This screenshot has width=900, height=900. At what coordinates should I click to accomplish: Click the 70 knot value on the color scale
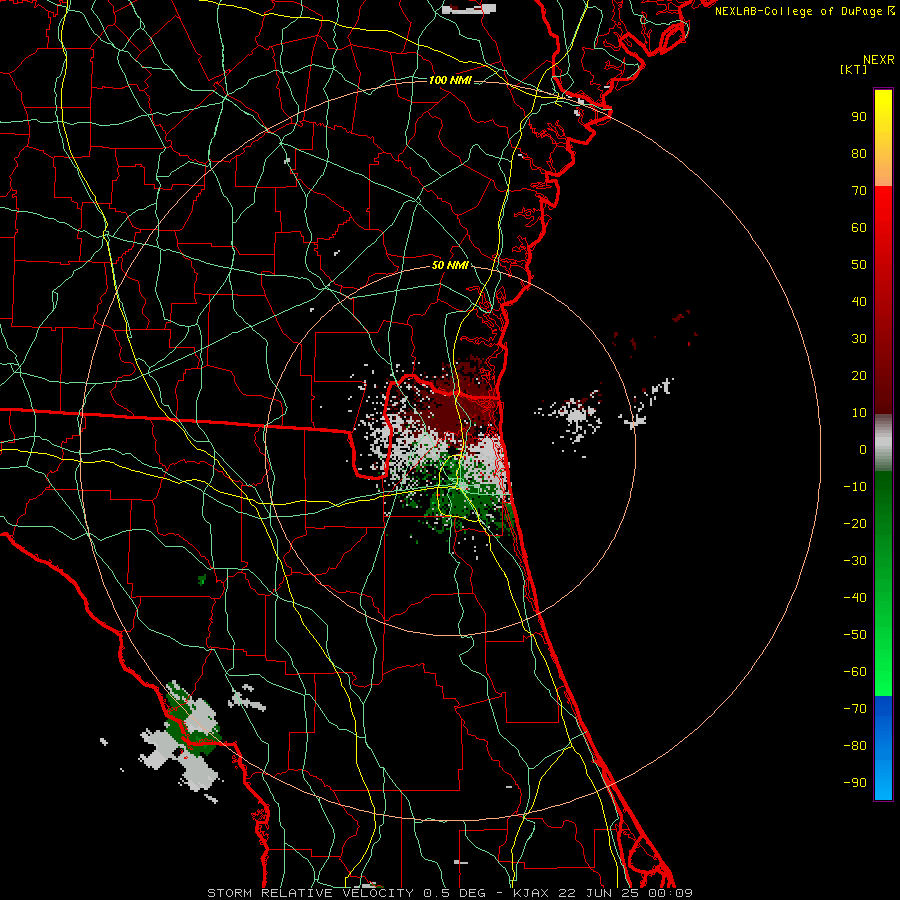pyautogui.click(x=859, y=191)
